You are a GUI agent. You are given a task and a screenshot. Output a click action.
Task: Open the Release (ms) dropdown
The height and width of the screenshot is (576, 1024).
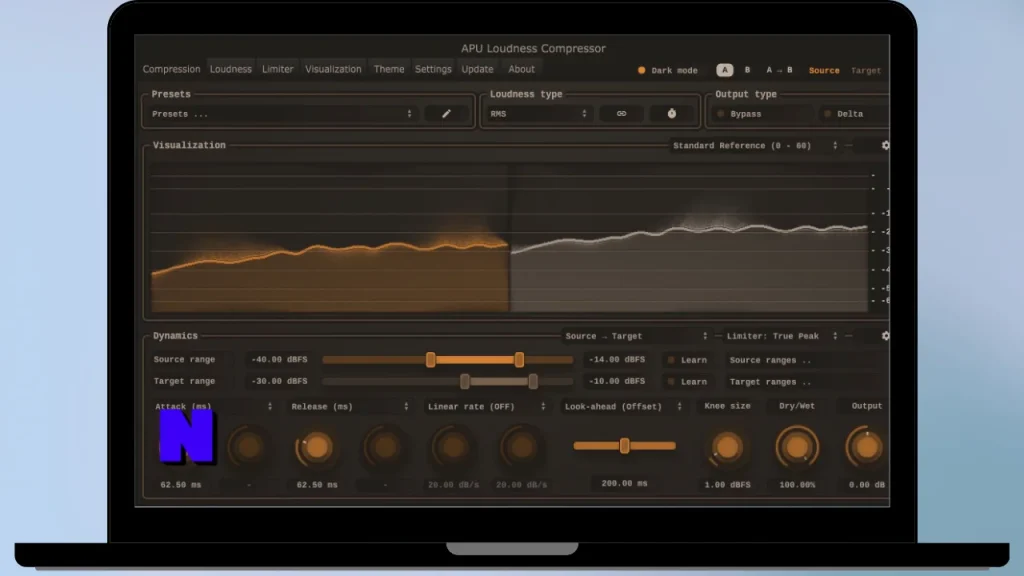[350, 406]
